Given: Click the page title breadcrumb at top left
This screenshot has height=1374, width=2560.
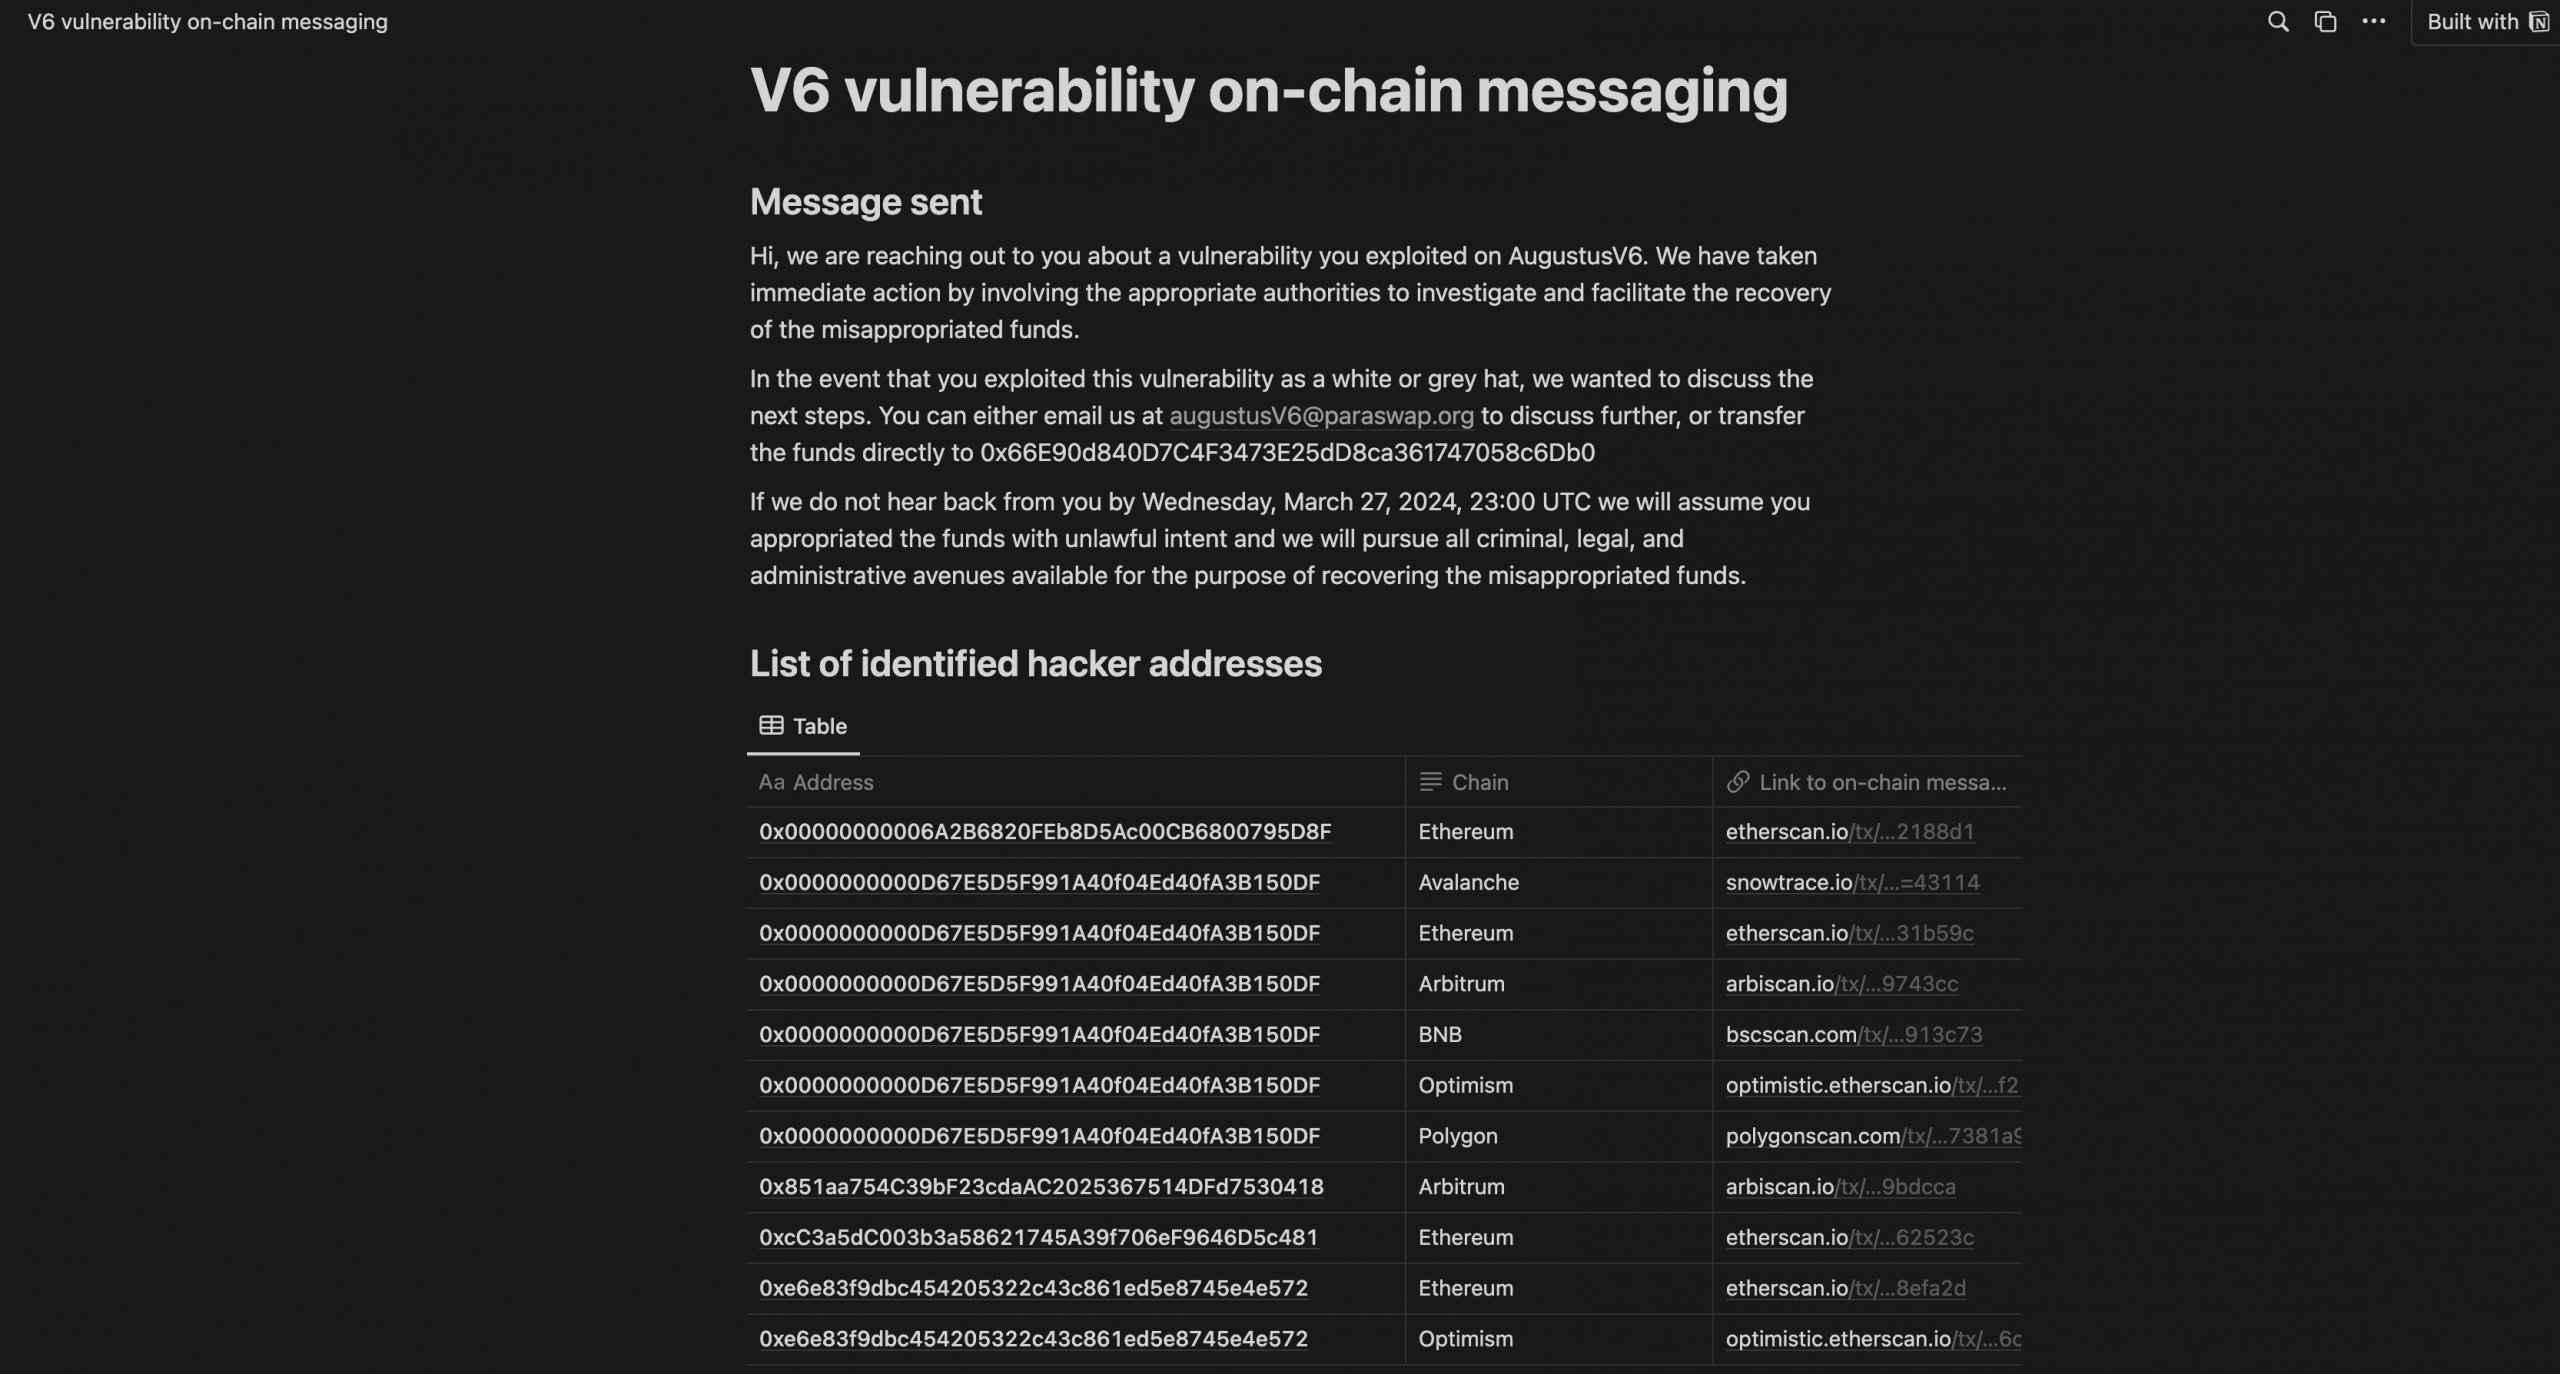Looking at the screenshot, I should 208,22.
